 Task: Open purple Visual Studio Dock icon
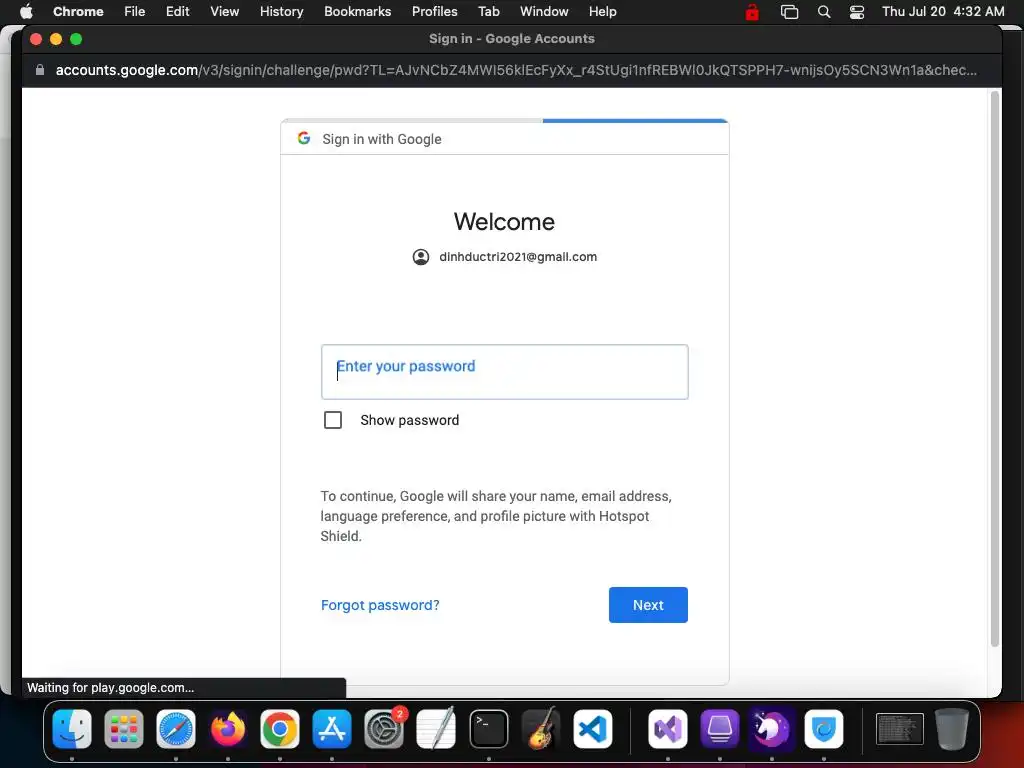[x=667, y=729]
